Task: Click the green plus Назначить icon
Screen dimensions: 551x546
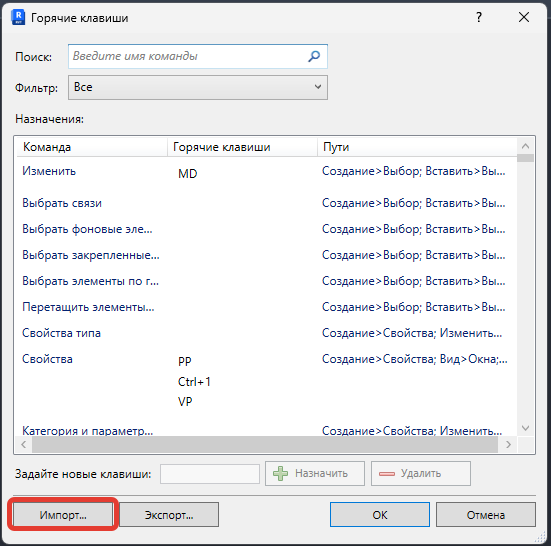Action: (x=280, y=474)
